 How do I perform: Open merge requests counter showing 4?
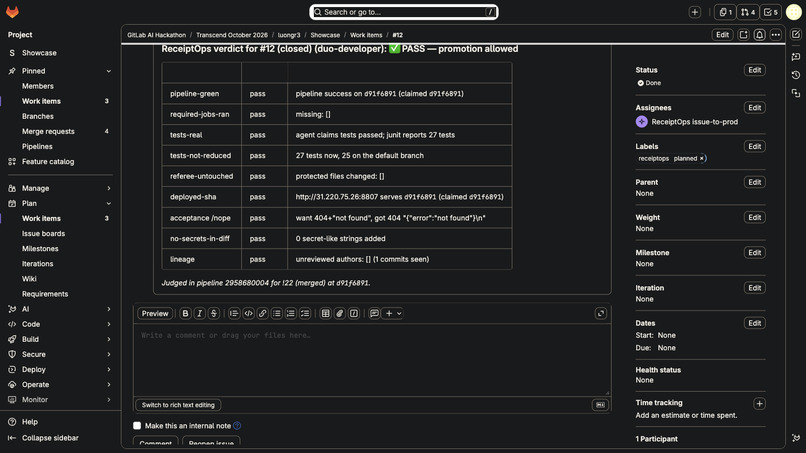click(748, 12)
